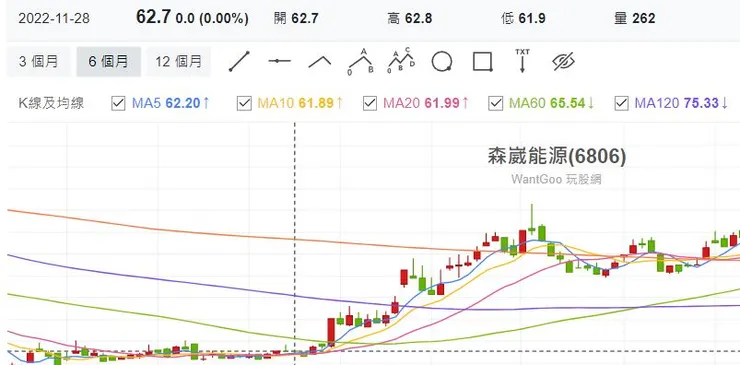Click the chart title 森崴能源(6806)
Viewport: 740px width, 365px height.
tap(556, 156)
